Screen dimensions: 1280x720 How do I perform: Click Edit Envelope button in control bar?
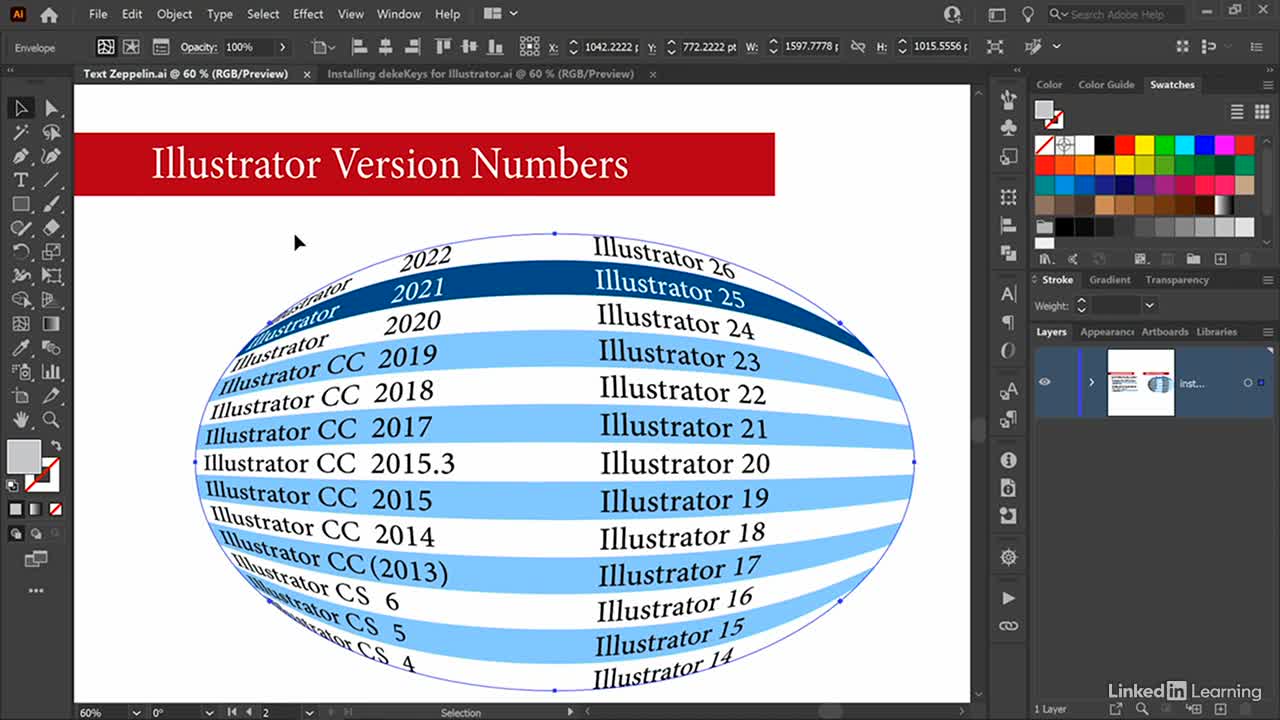click(x=106, y=47)
